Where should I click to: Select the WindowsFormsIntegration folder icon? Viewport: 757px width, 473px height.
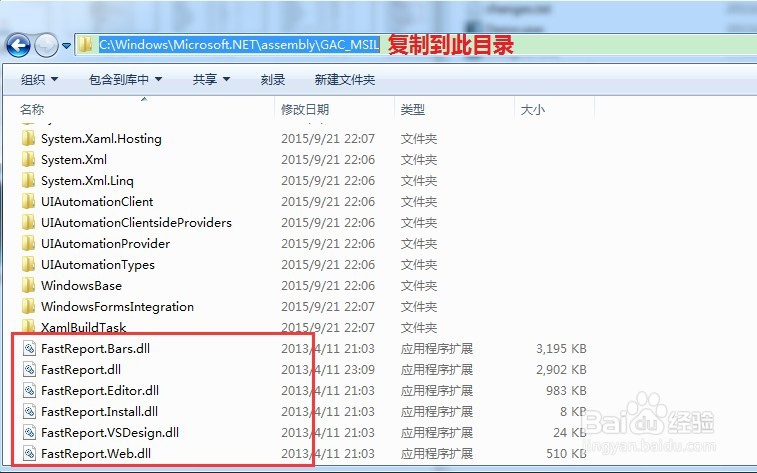pyautogui.click(x=28, y=306)
